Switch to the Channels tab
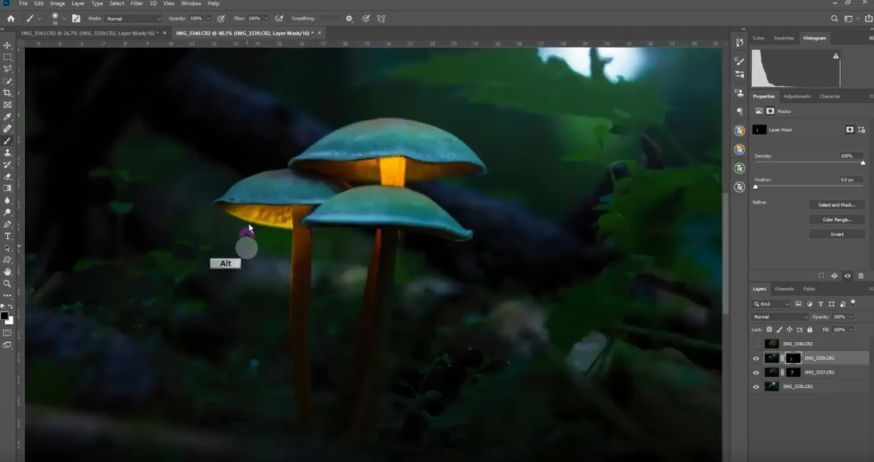874x462 pixels. (x=784, y=289)
